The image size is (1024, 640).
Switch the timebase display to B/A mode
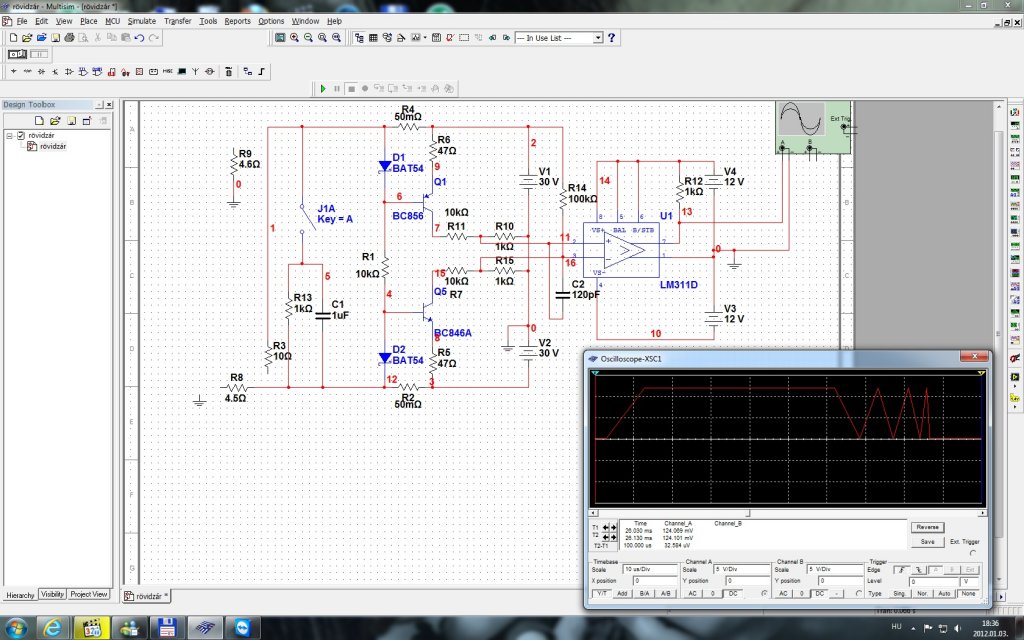click(645, 593)
